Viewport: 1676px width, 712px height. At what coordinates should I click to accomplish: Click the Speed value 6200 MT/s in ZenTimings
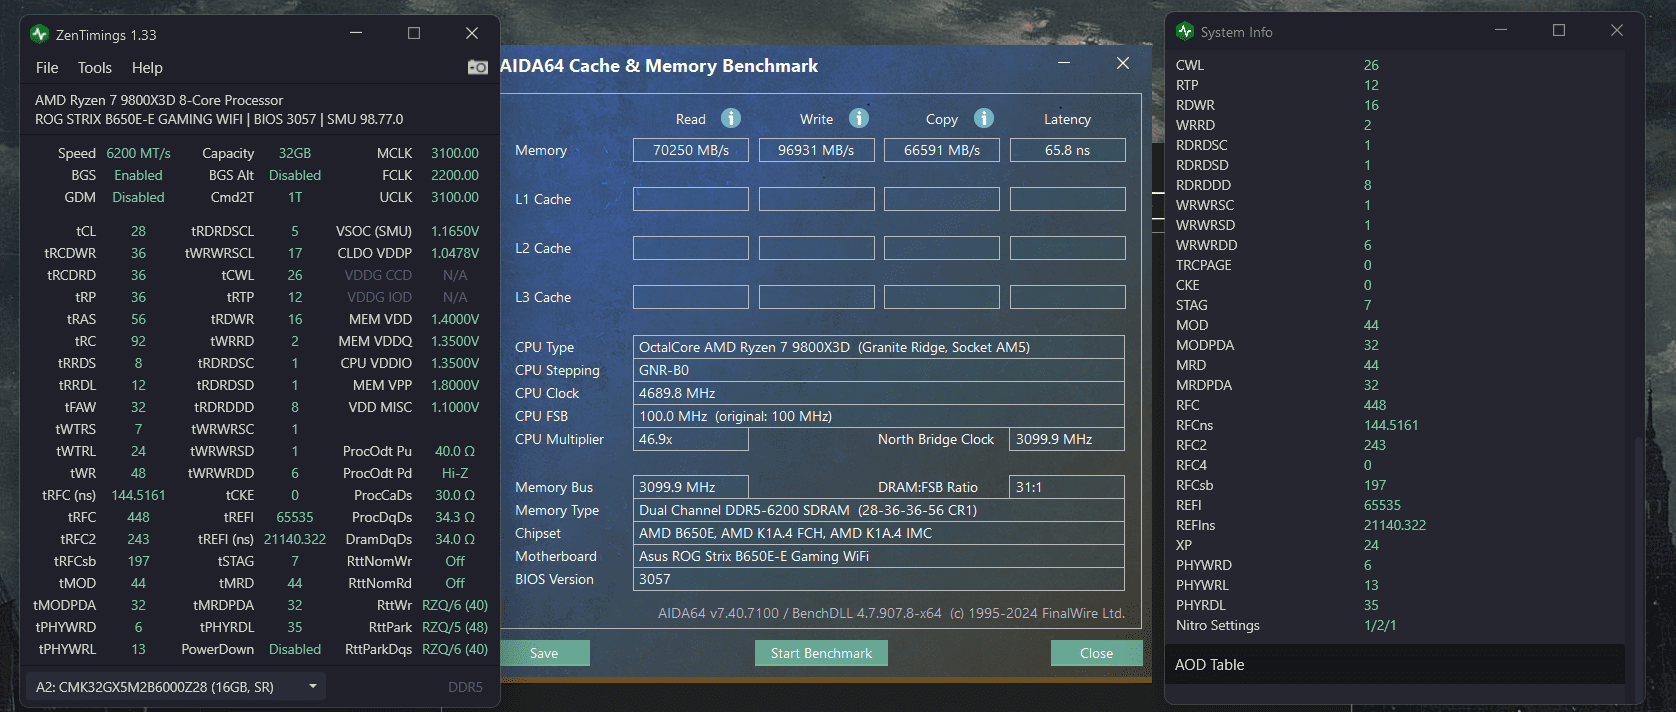point(138,153)
